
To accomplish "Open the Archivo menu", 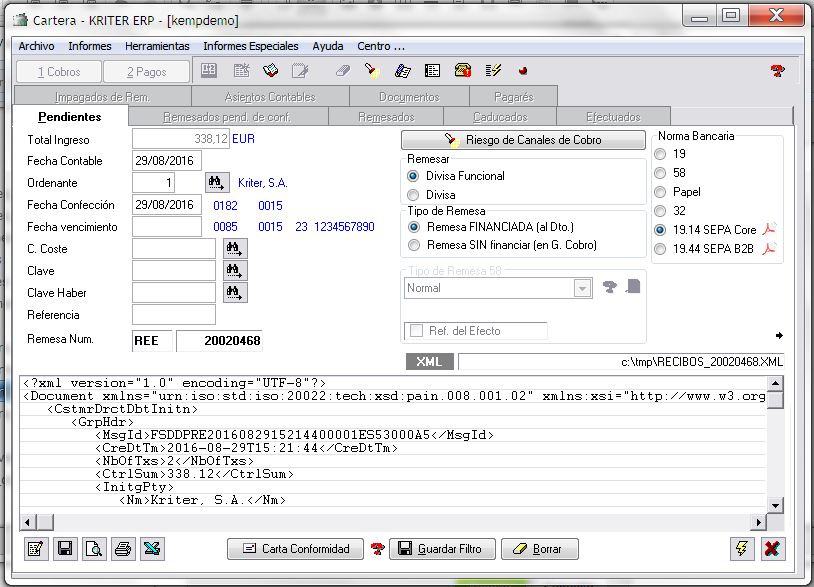I will coord(36,46).
